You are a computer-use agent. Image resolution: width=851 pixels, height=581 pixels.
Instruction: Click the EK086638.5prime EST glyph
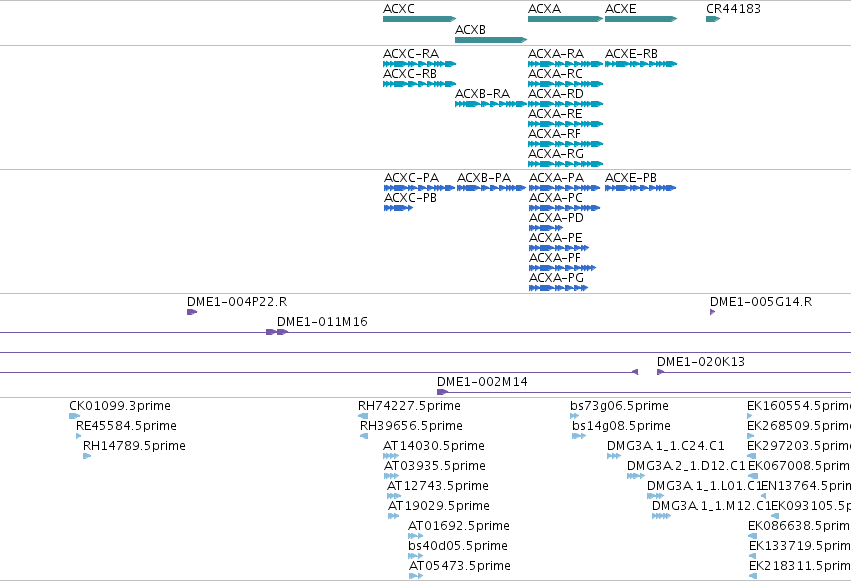753,537
